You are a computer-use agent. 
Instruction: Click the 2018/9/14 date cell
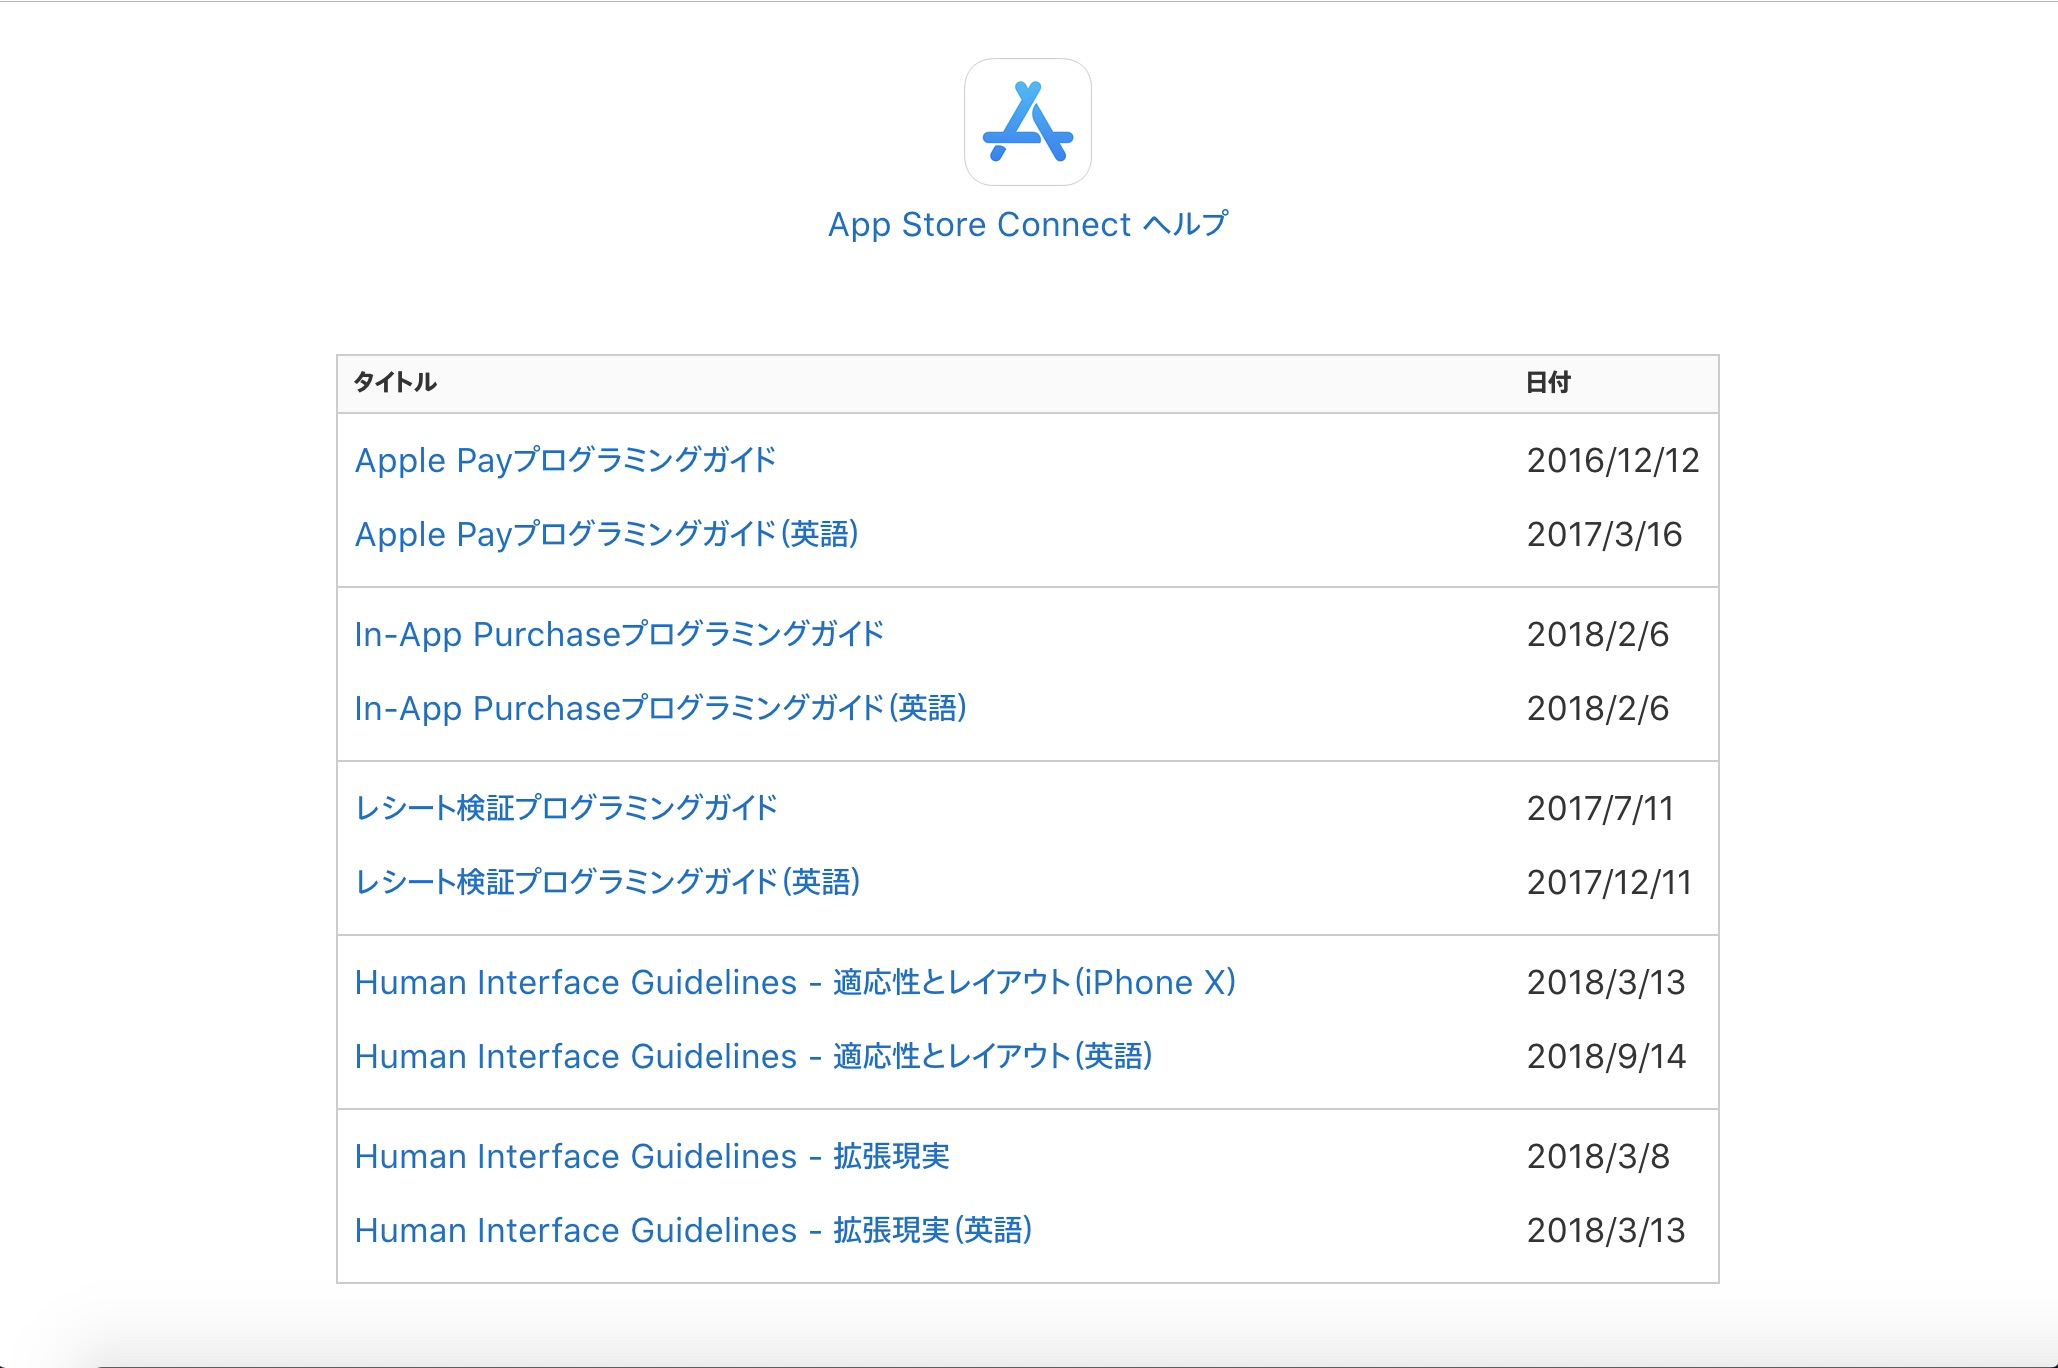[x=1606, y=1056]
